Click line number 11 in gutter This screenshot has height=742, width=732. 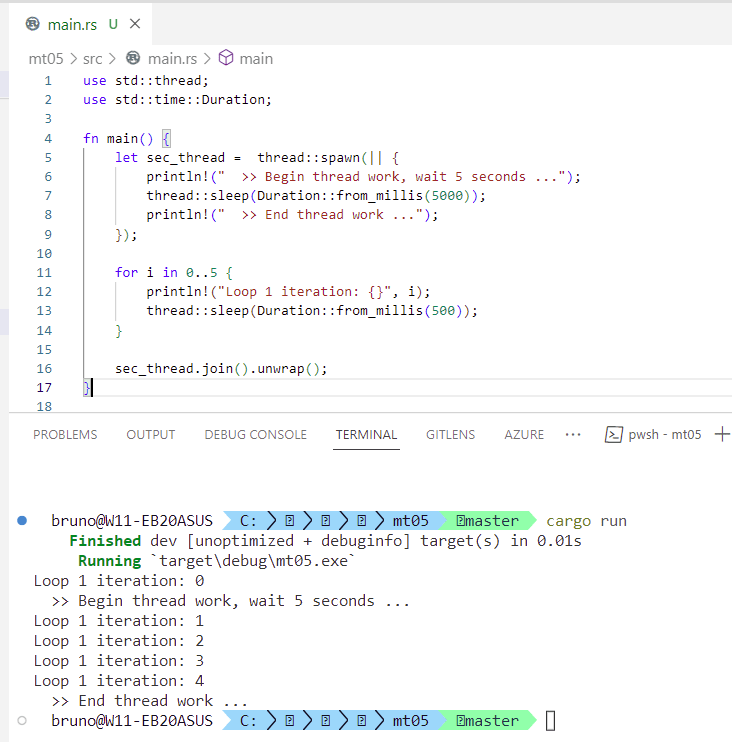(x=44, y=273)
